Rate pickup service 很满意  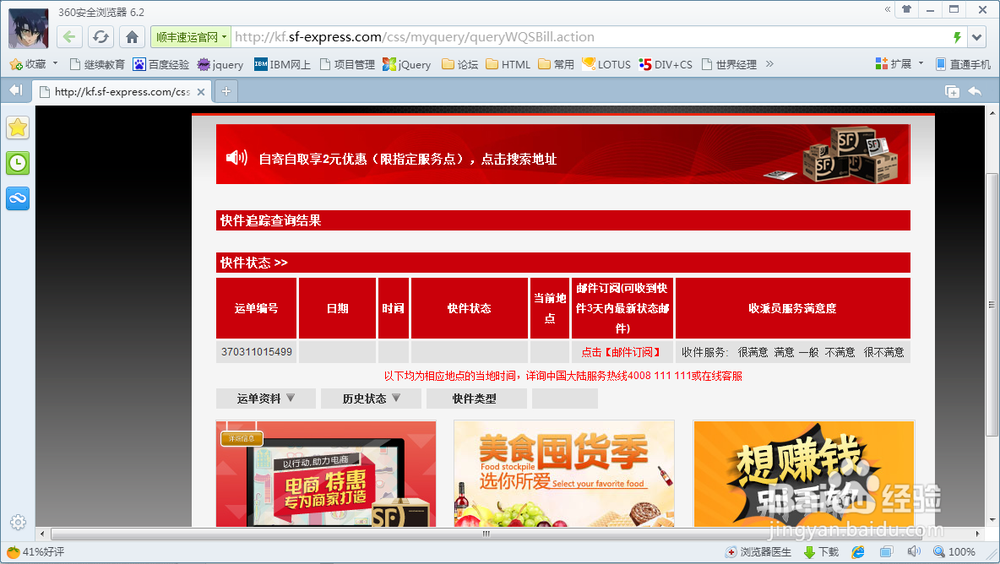(753, 352)
